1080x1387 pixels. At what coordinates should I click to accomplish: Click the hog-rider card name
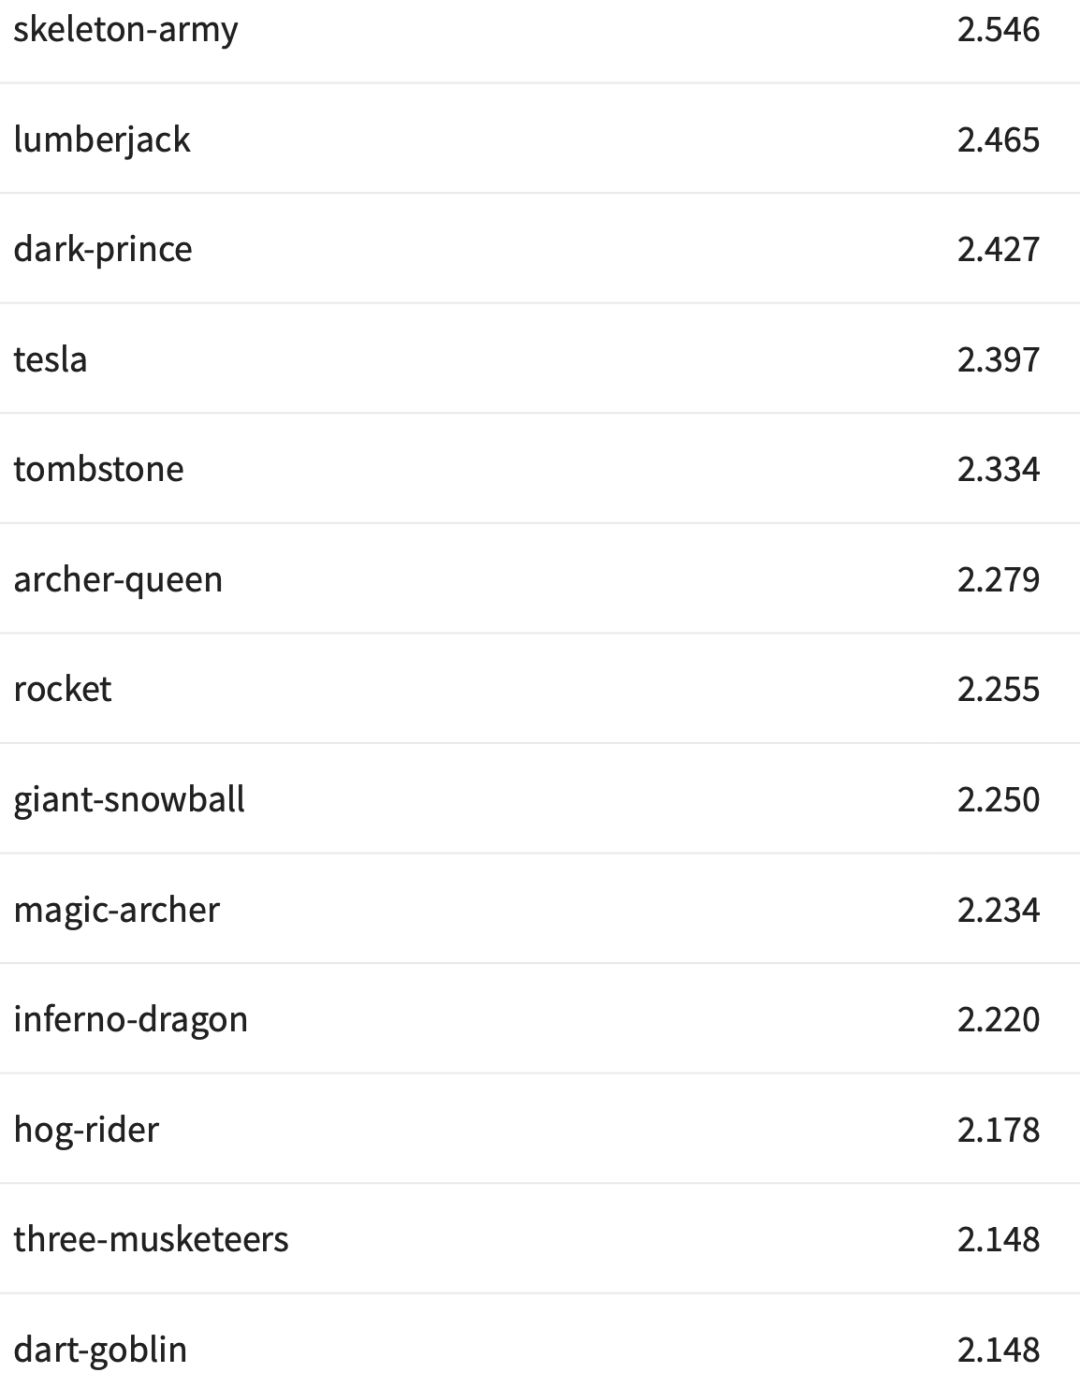click(86, 1129)
